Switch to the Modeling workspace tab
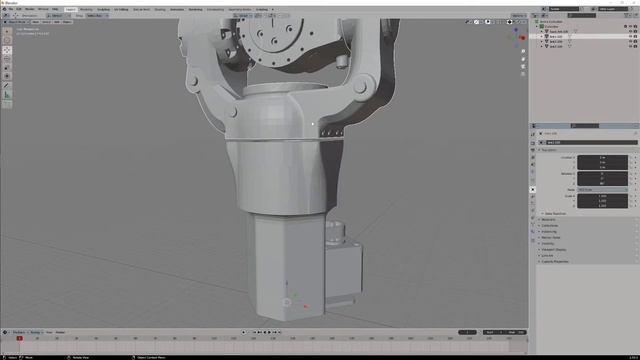This screenshot has width=640, height=360. [86, 9]
